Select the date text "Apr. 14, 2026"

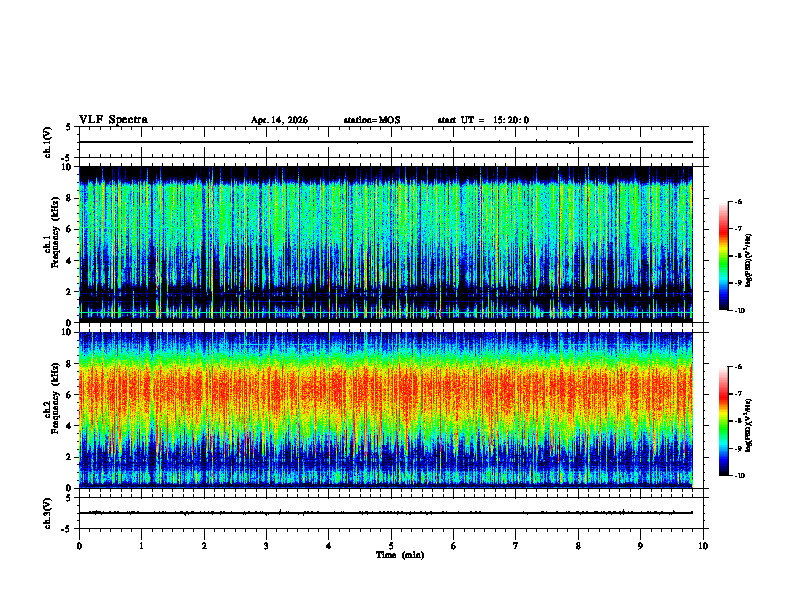279,120
